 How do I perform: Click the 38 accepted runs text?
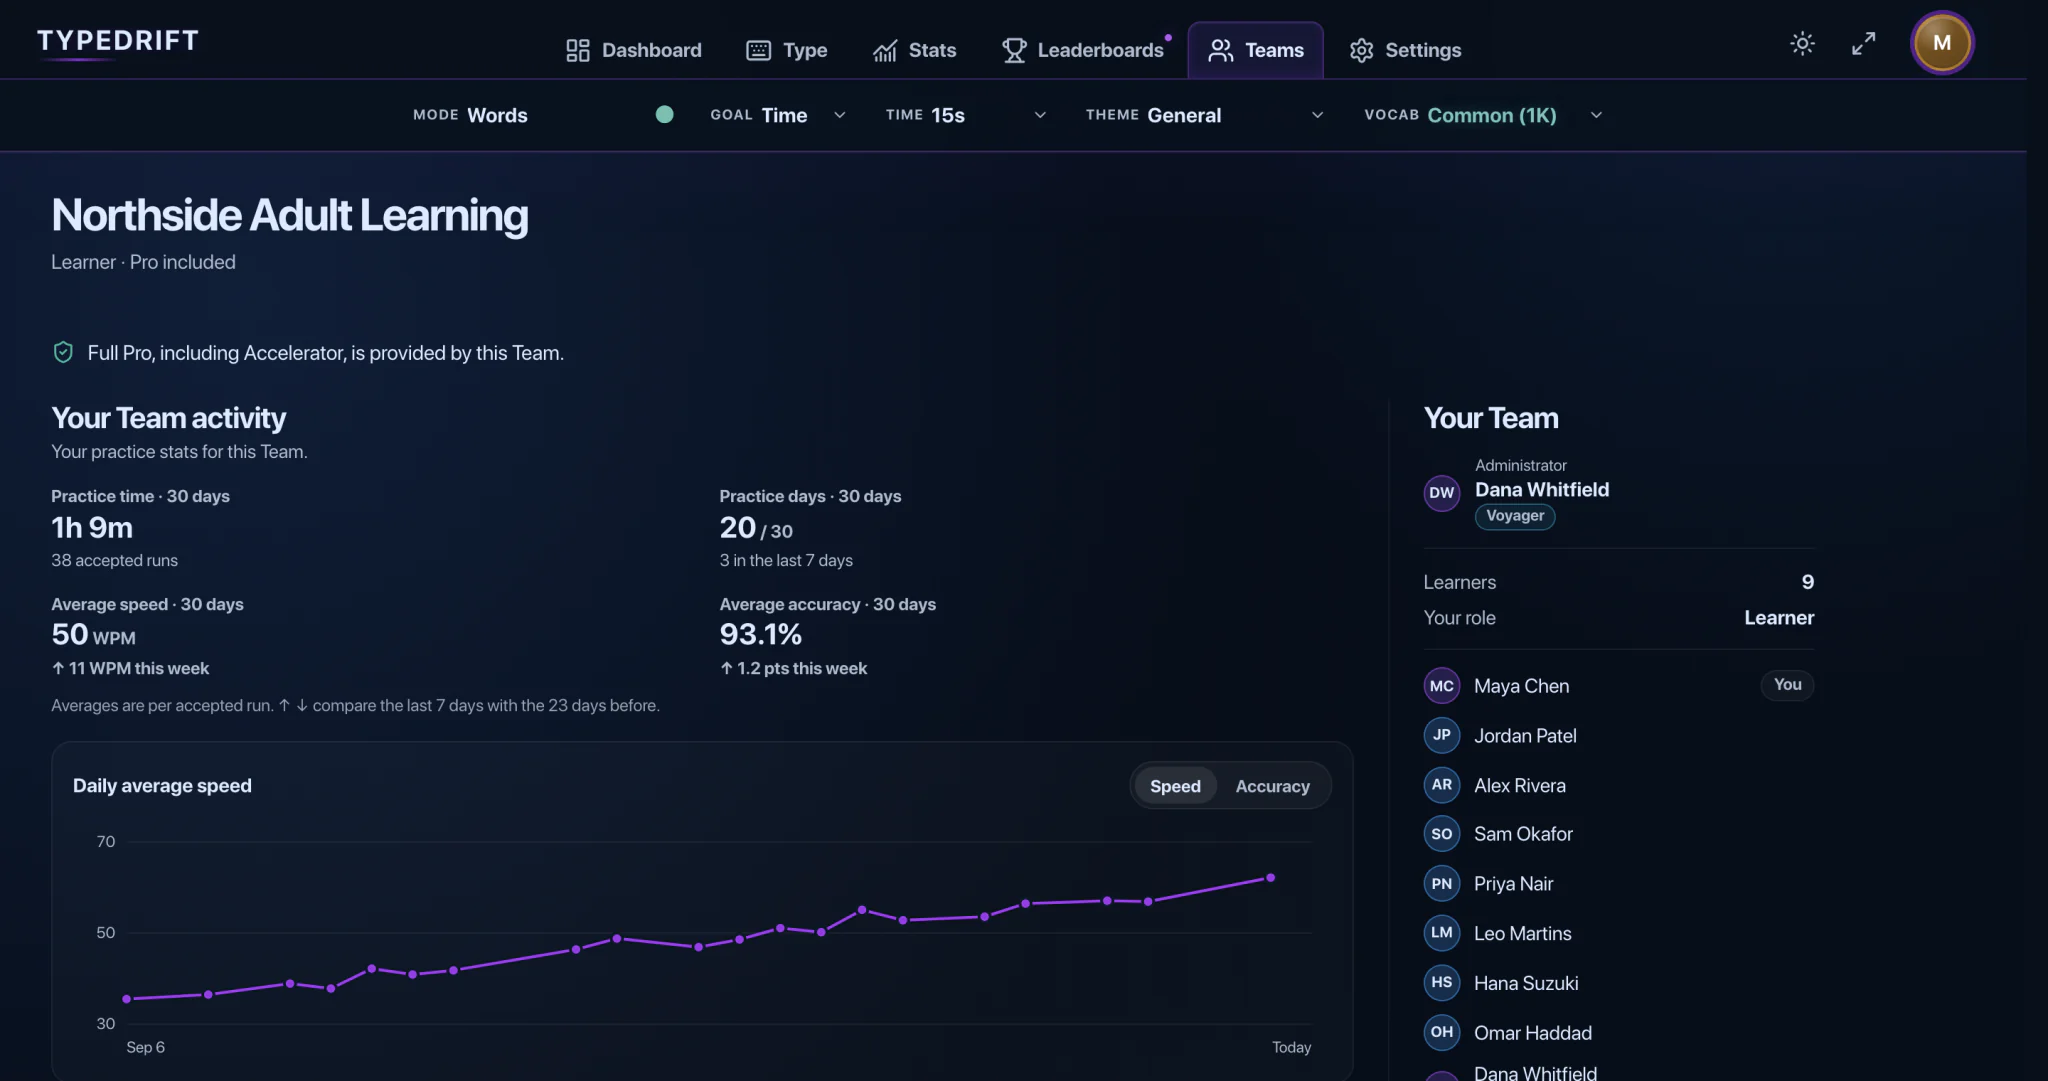[x=114, y=561]
